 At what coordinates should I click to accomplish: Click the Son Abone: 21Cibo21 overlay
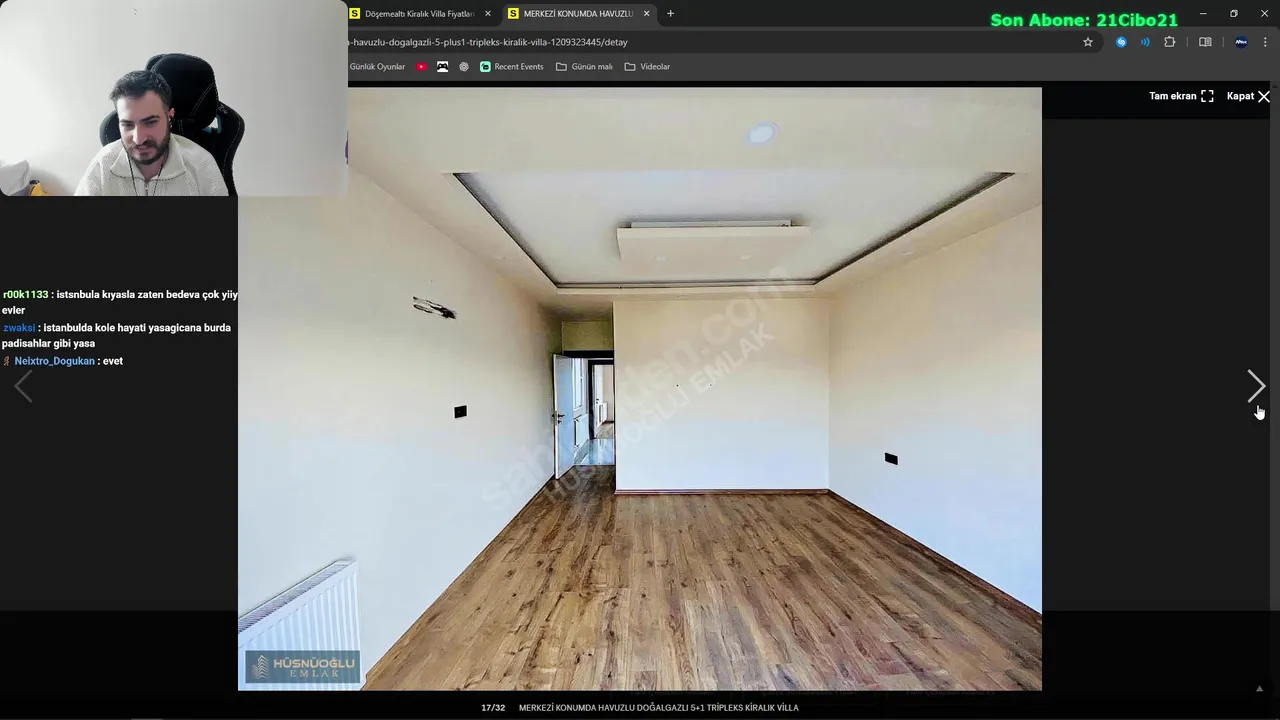(1084, 20)
